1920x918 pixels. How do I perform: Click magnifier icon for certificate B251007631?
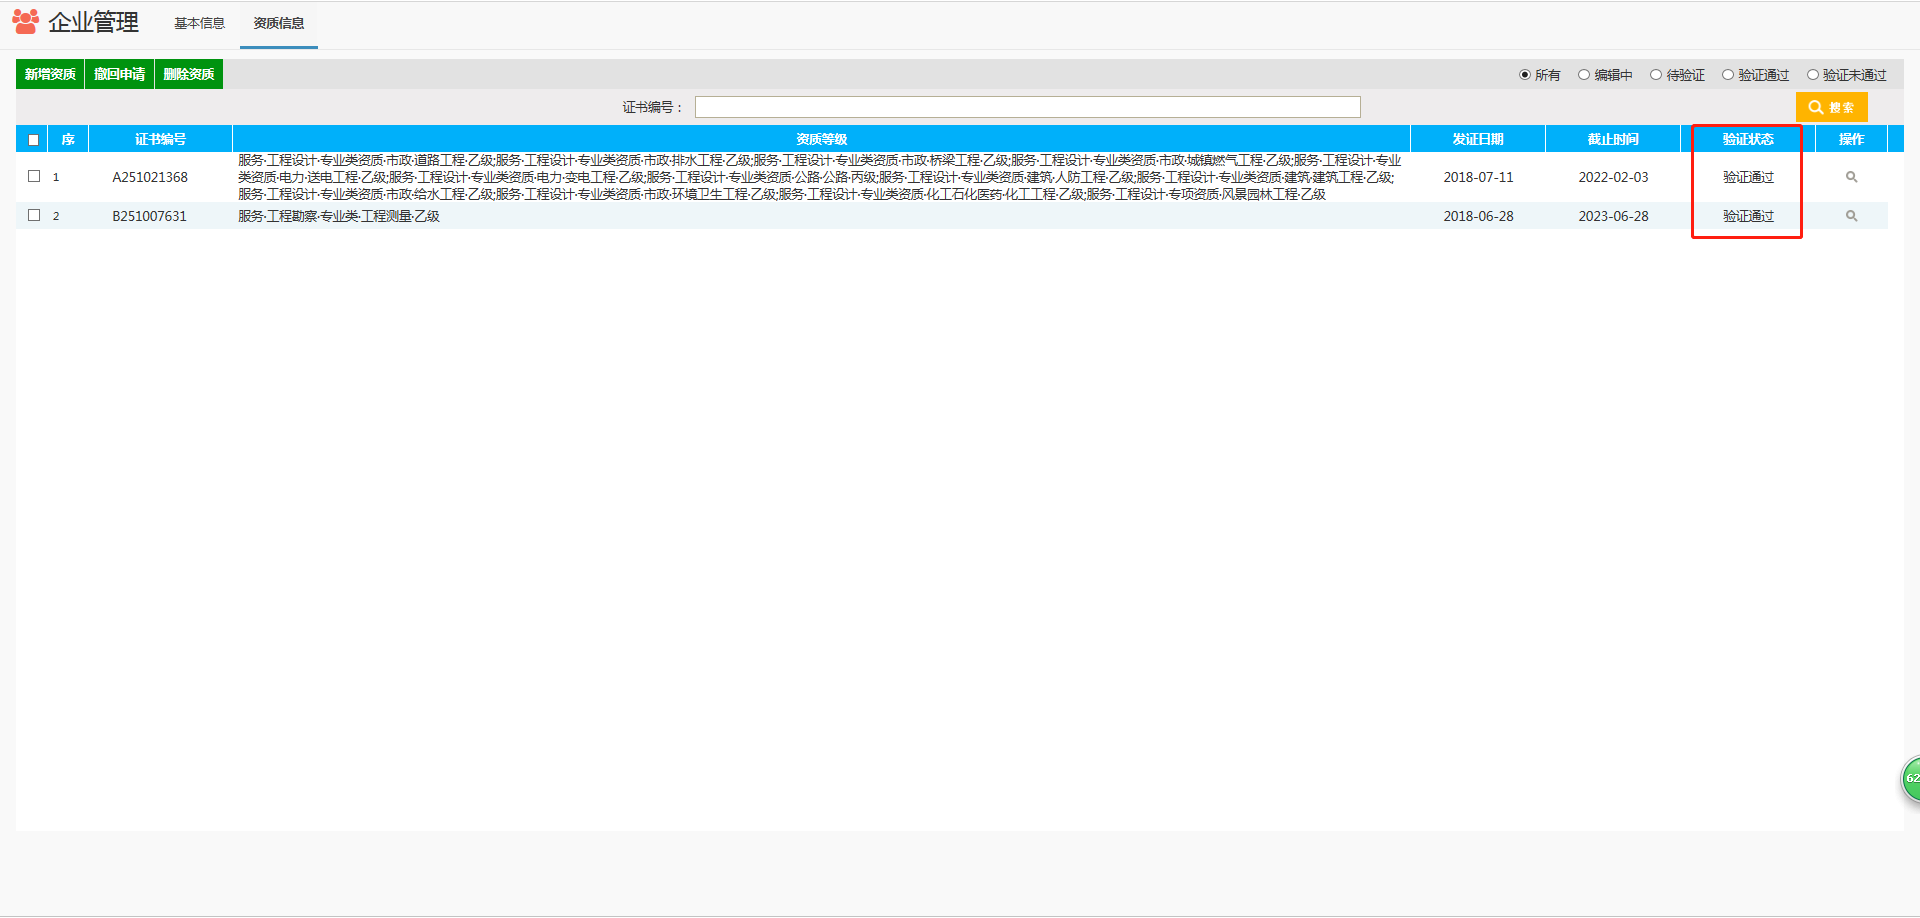point(1851,216)
